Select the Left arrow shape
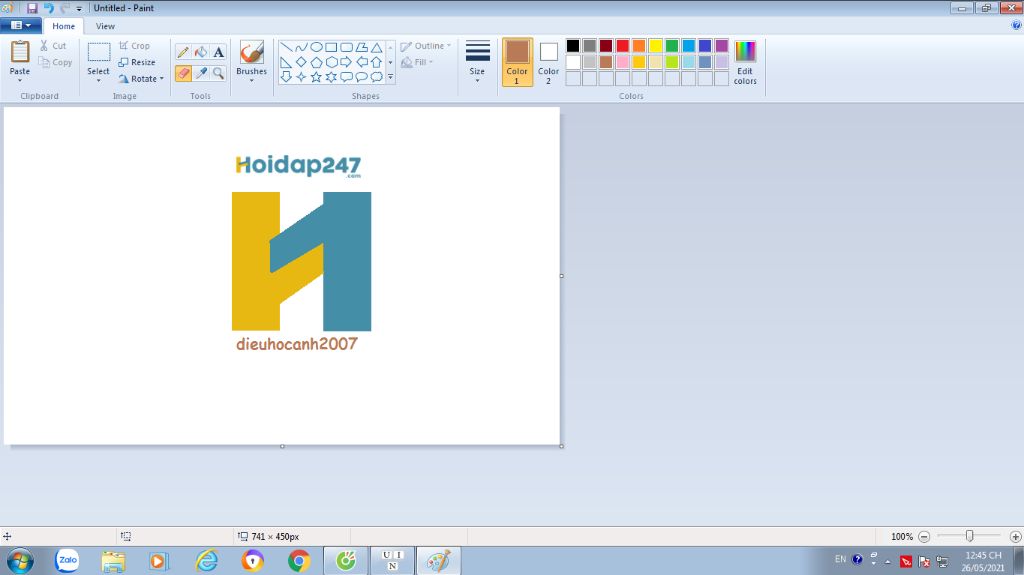1024x575 pixels. (361, 62)
